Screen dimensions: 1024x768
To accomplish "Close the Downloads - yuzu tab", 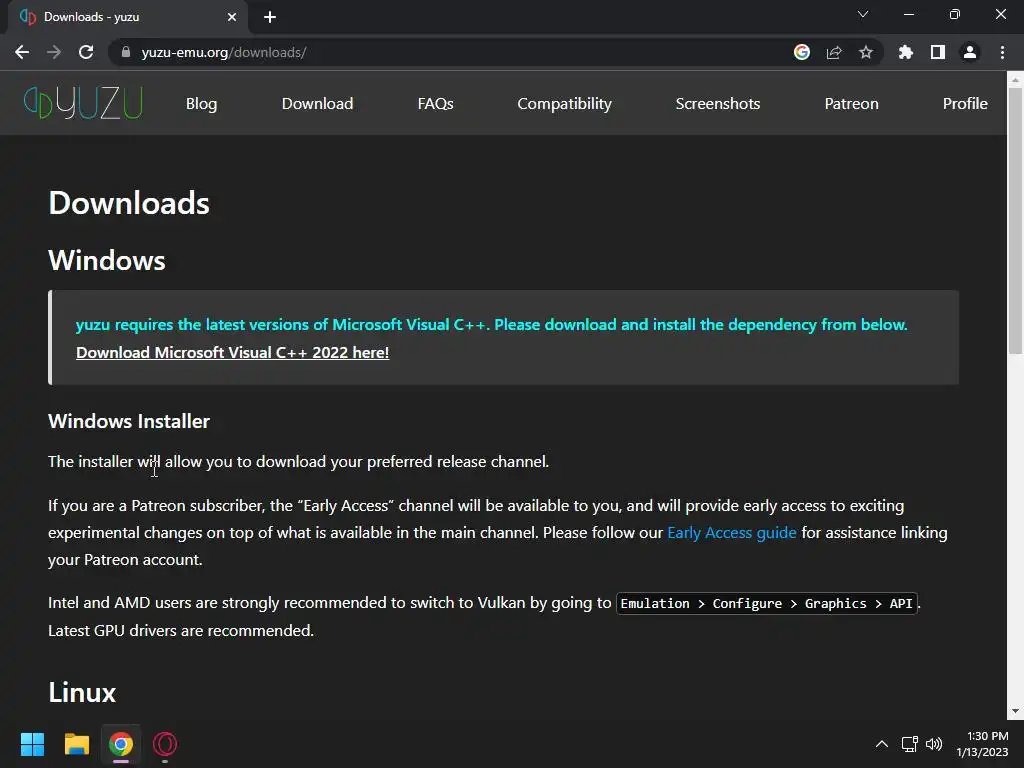I will pyautogui.click(x=232, y=17).
